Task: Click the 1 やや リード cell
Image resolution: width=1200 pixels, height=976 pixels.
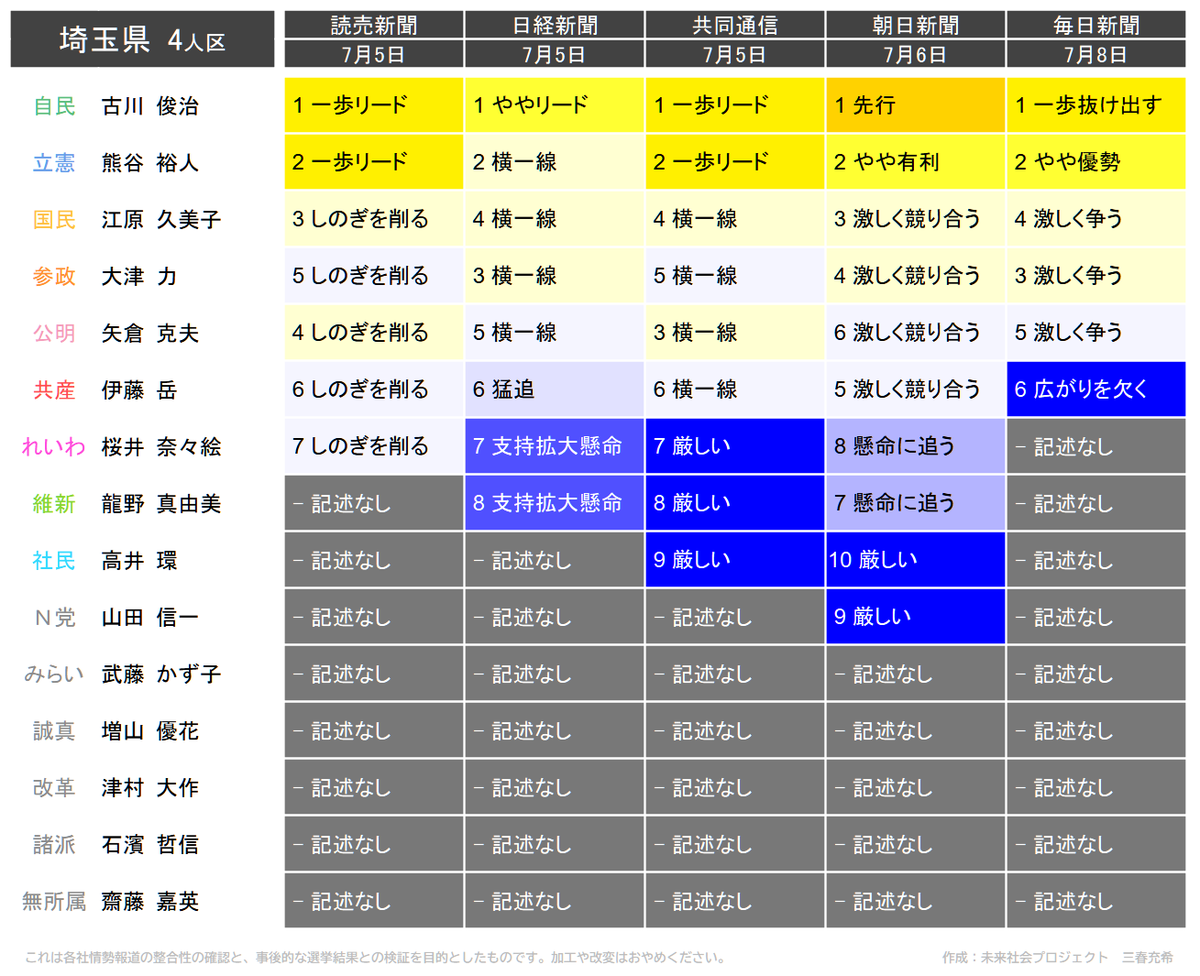Action: coord(555,105)
